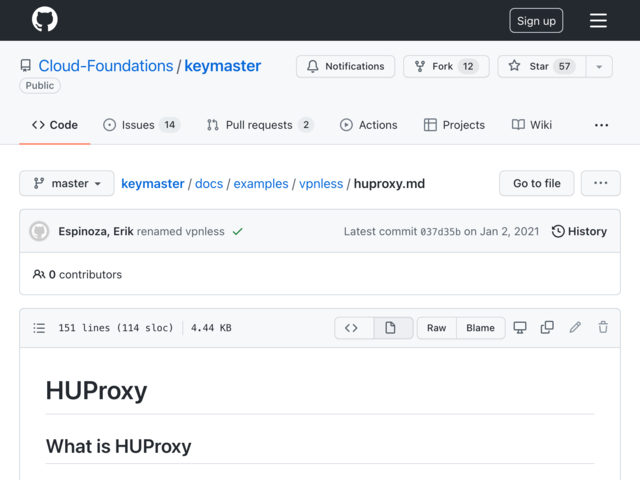
Task: Switch to the Issues tab
Action: [141, 125]
